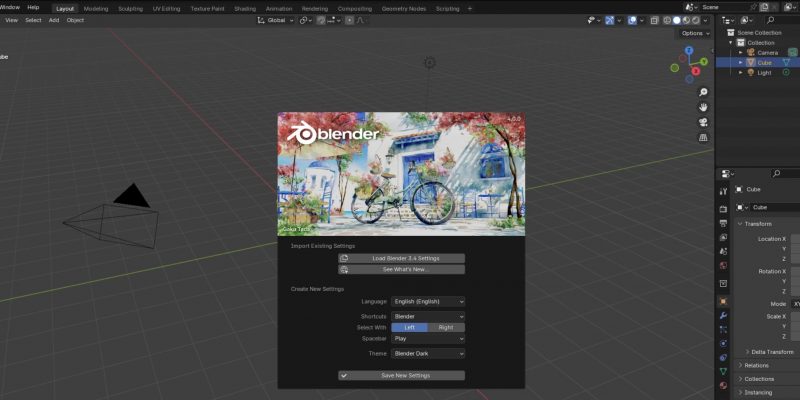This screenshot has height=400, width=800.
Task: Switch to the Shading workspace tab
Action: pyautogui.click(x=245, y=9)
